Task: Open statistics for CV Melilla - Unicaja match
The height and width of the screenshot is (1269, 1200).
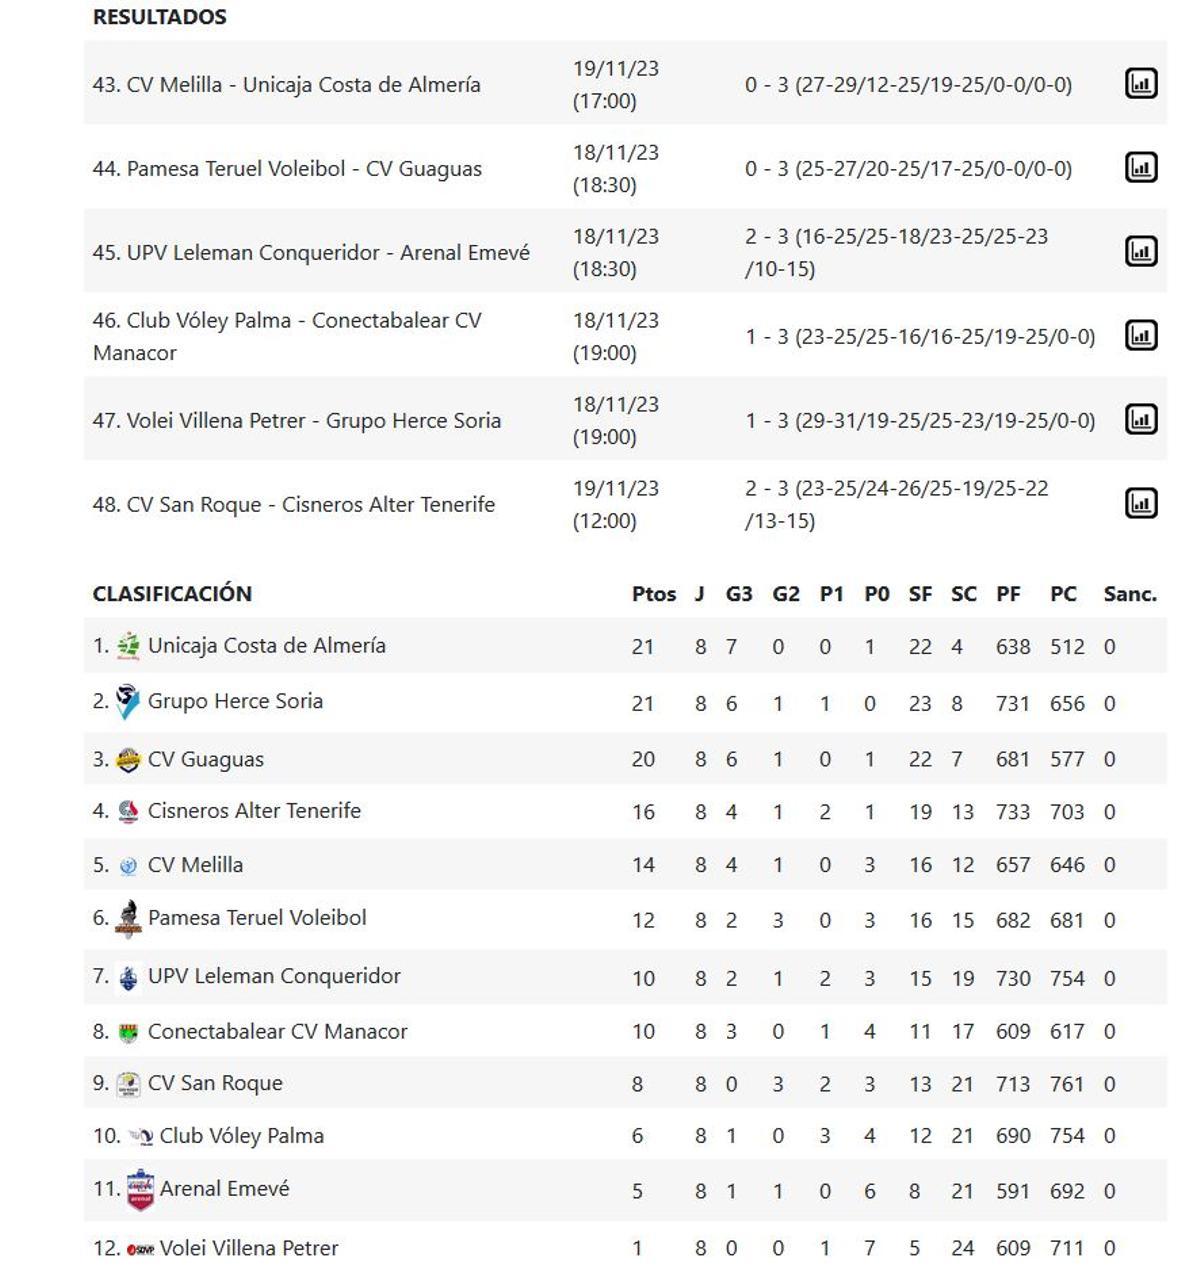Action: coord(1139,85)
